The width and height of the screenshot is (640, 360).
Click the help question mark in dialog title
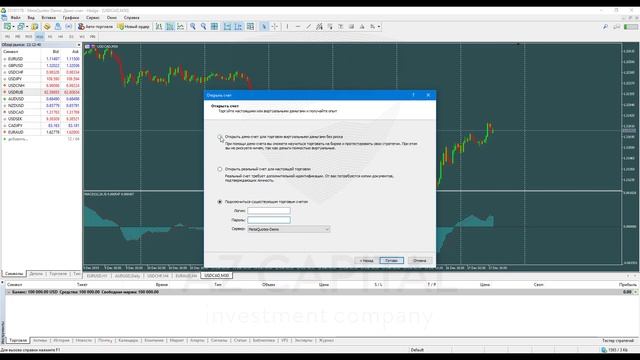tap(413, 95)
